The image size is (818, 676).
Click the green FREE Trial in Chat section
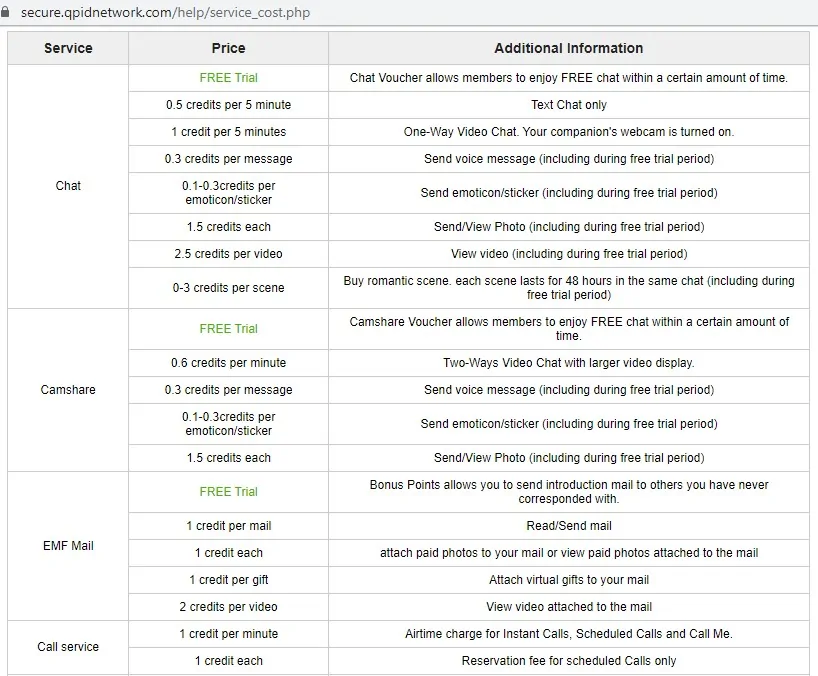click(x=228, y=78)
